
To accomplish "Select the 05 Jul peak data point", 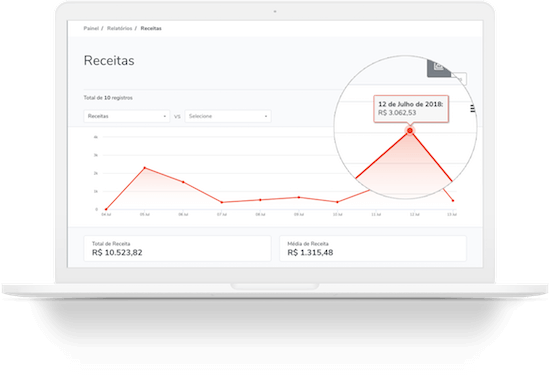I will [145, 168].
